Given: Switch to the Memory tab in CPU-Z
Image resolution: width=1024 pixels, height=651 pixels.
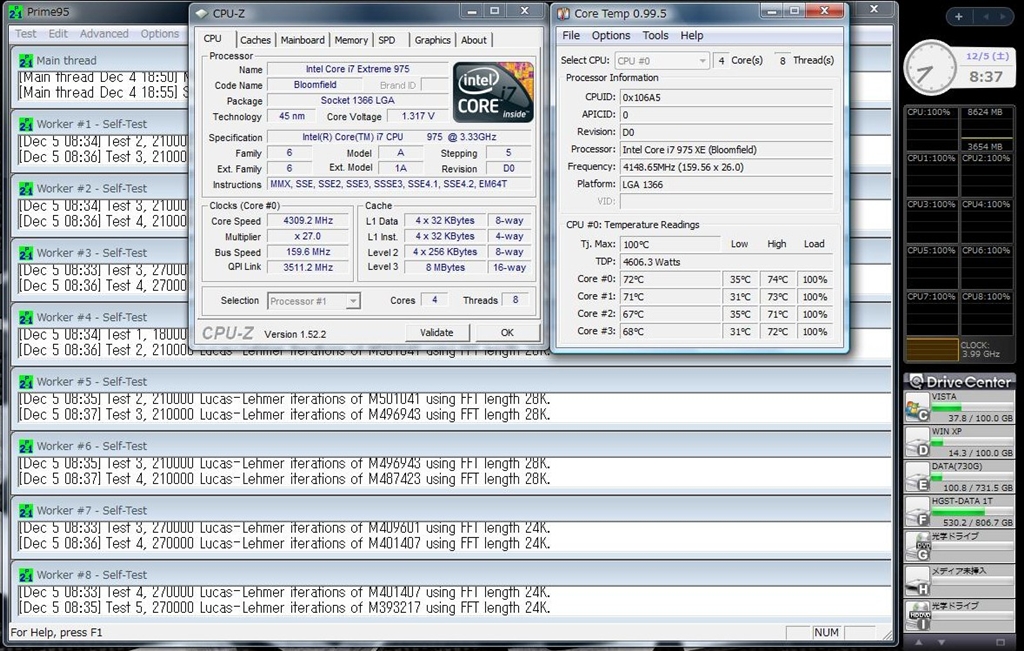Looking at the screenshot, I should tap(351, 40).
